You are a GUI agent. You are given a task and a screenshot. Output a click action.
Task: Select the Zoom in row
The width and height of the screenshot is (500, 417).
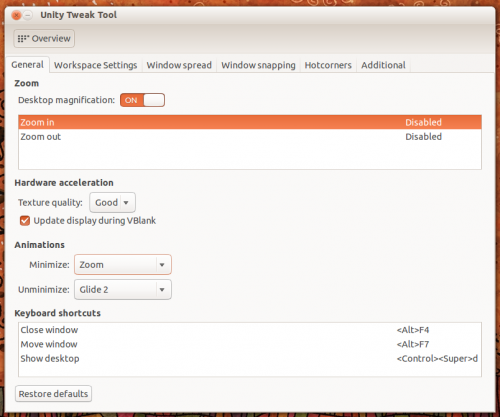point(250,122)
